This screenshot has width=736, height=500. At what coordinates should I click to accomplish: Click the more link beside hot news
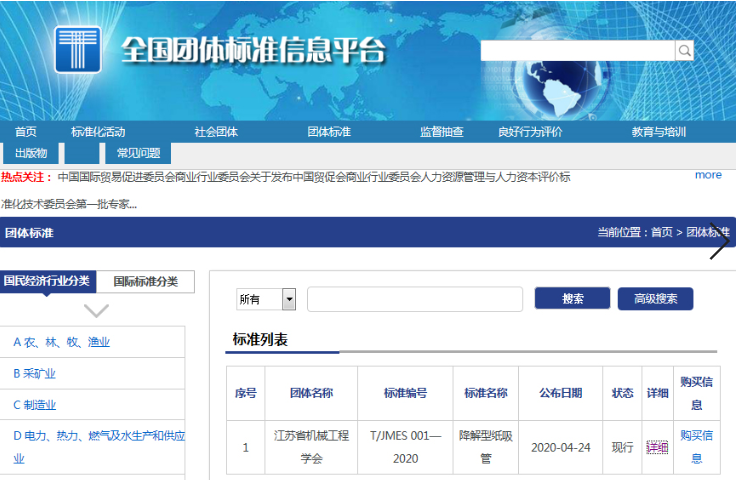pyautogui.click(x=708, y=175)
